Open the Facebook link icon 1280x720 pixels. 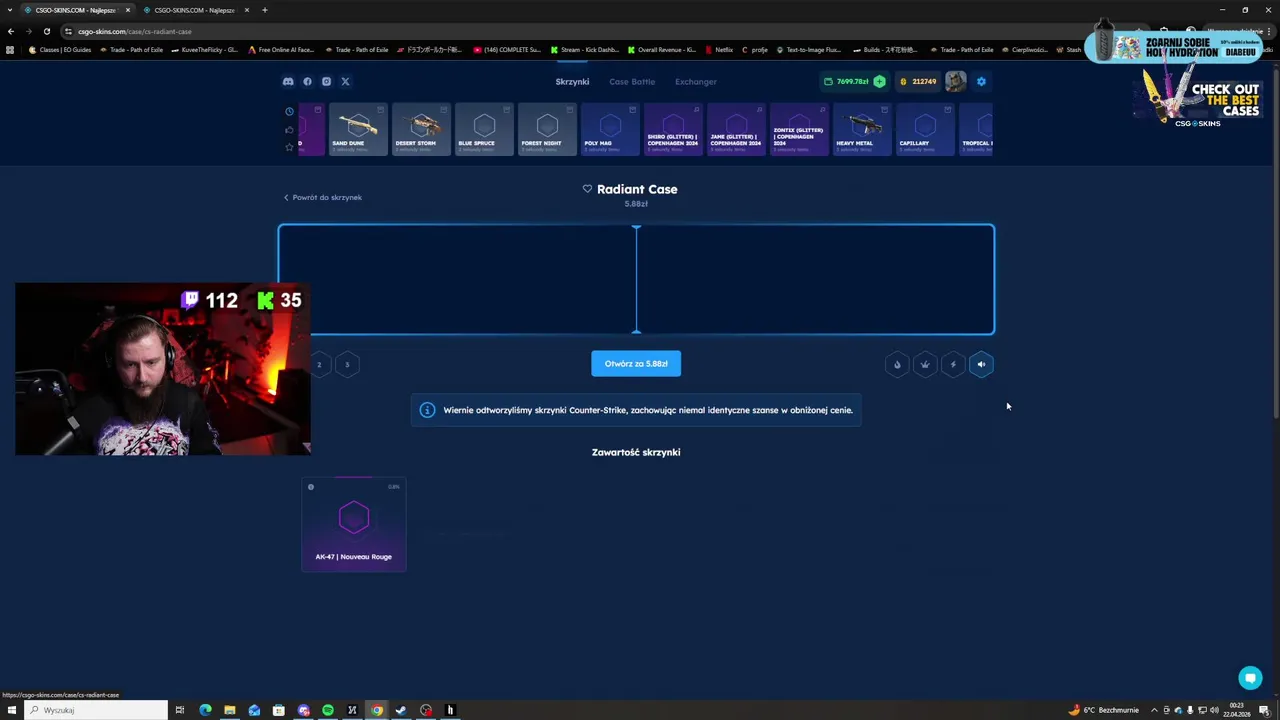click(307, 82)
